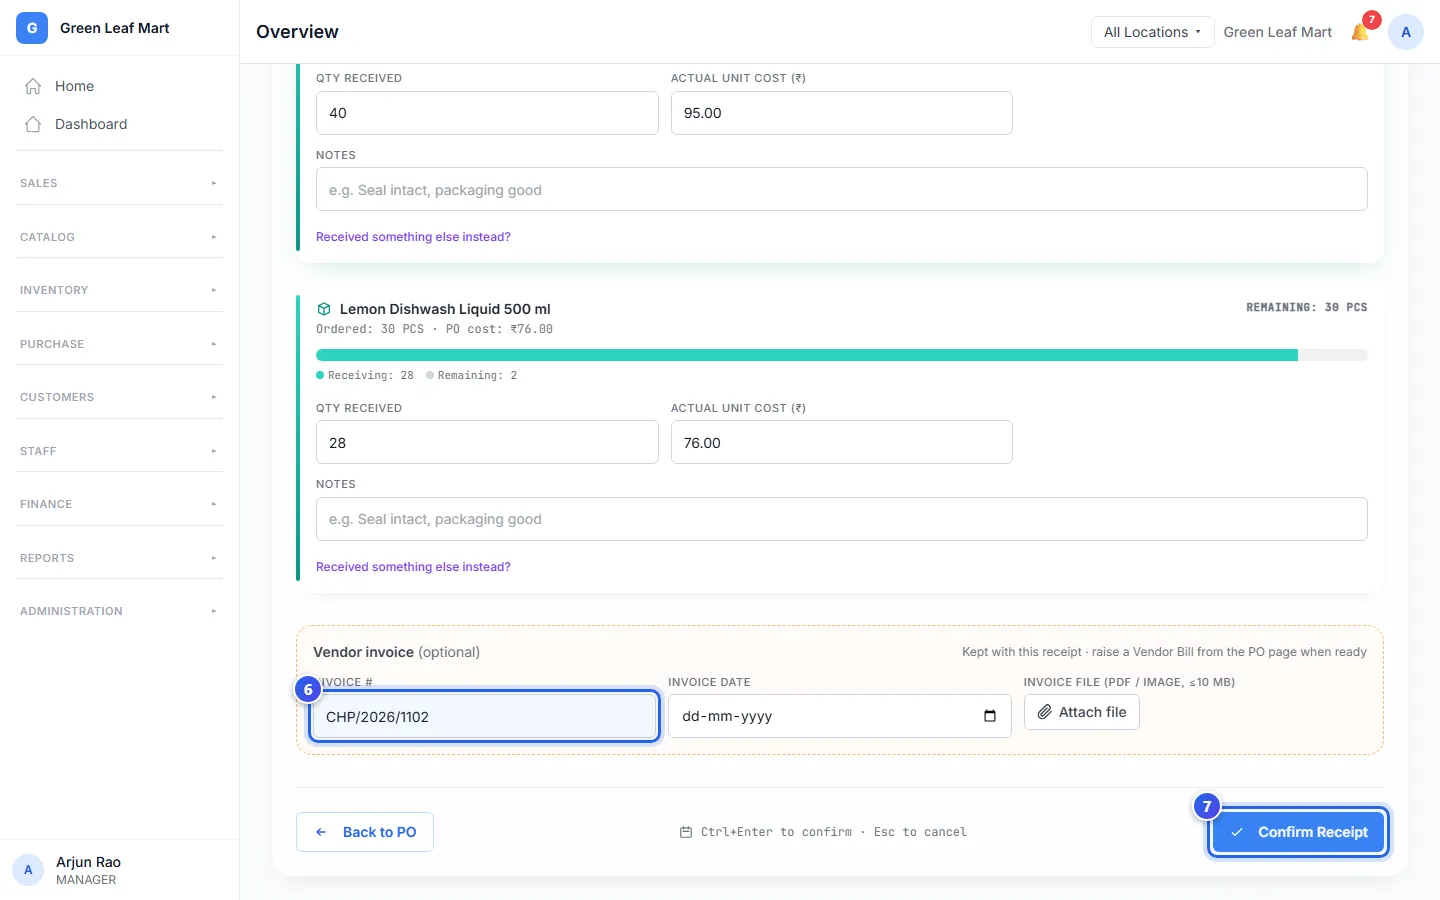Click the Green Leaf Mart store name in top bar
1440x900 pixels.
(1278, 32)
